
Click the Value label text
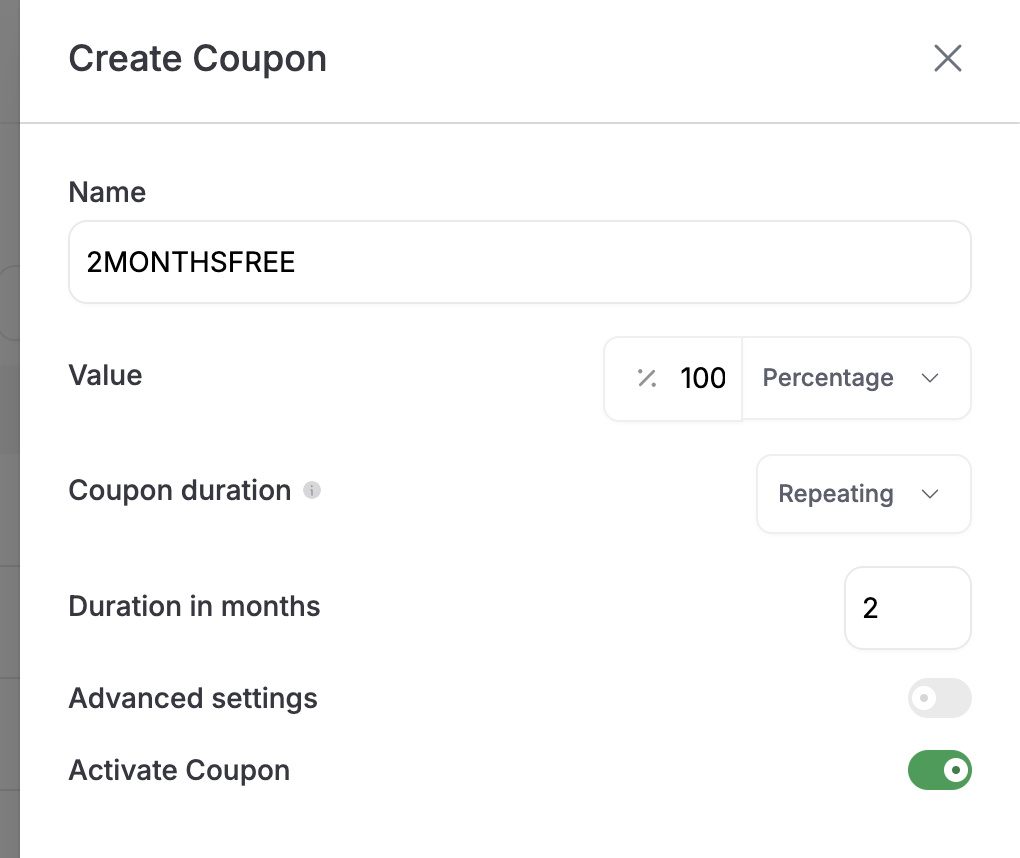pos(105,375)
